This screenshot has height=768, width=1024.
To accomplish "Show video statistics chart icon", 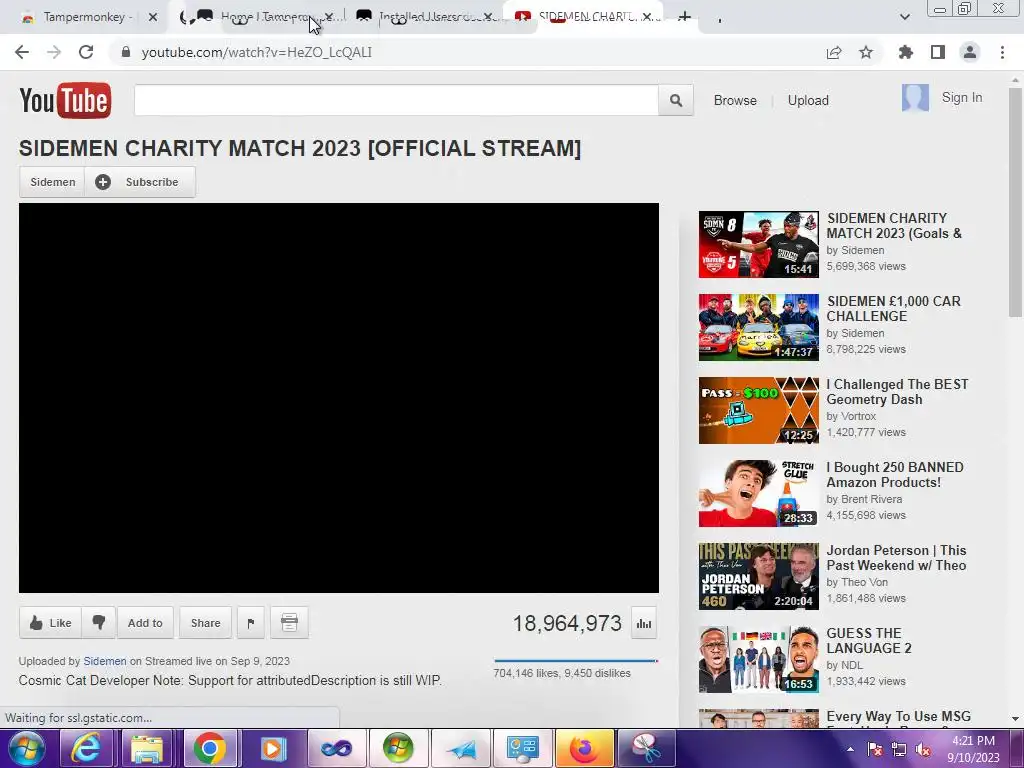I will tap(644, 623).
